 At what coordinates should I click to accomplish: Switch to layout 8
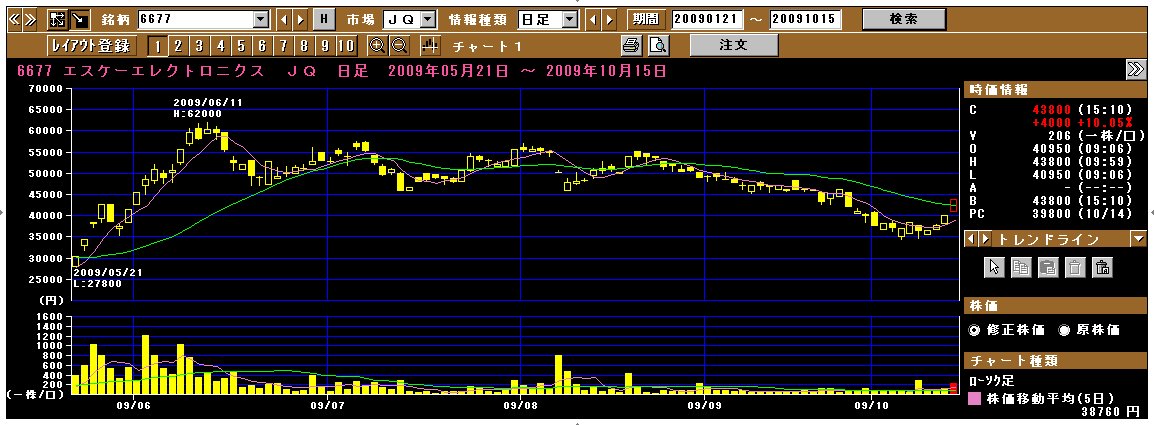pyautogui.click(x=304, y=46)
